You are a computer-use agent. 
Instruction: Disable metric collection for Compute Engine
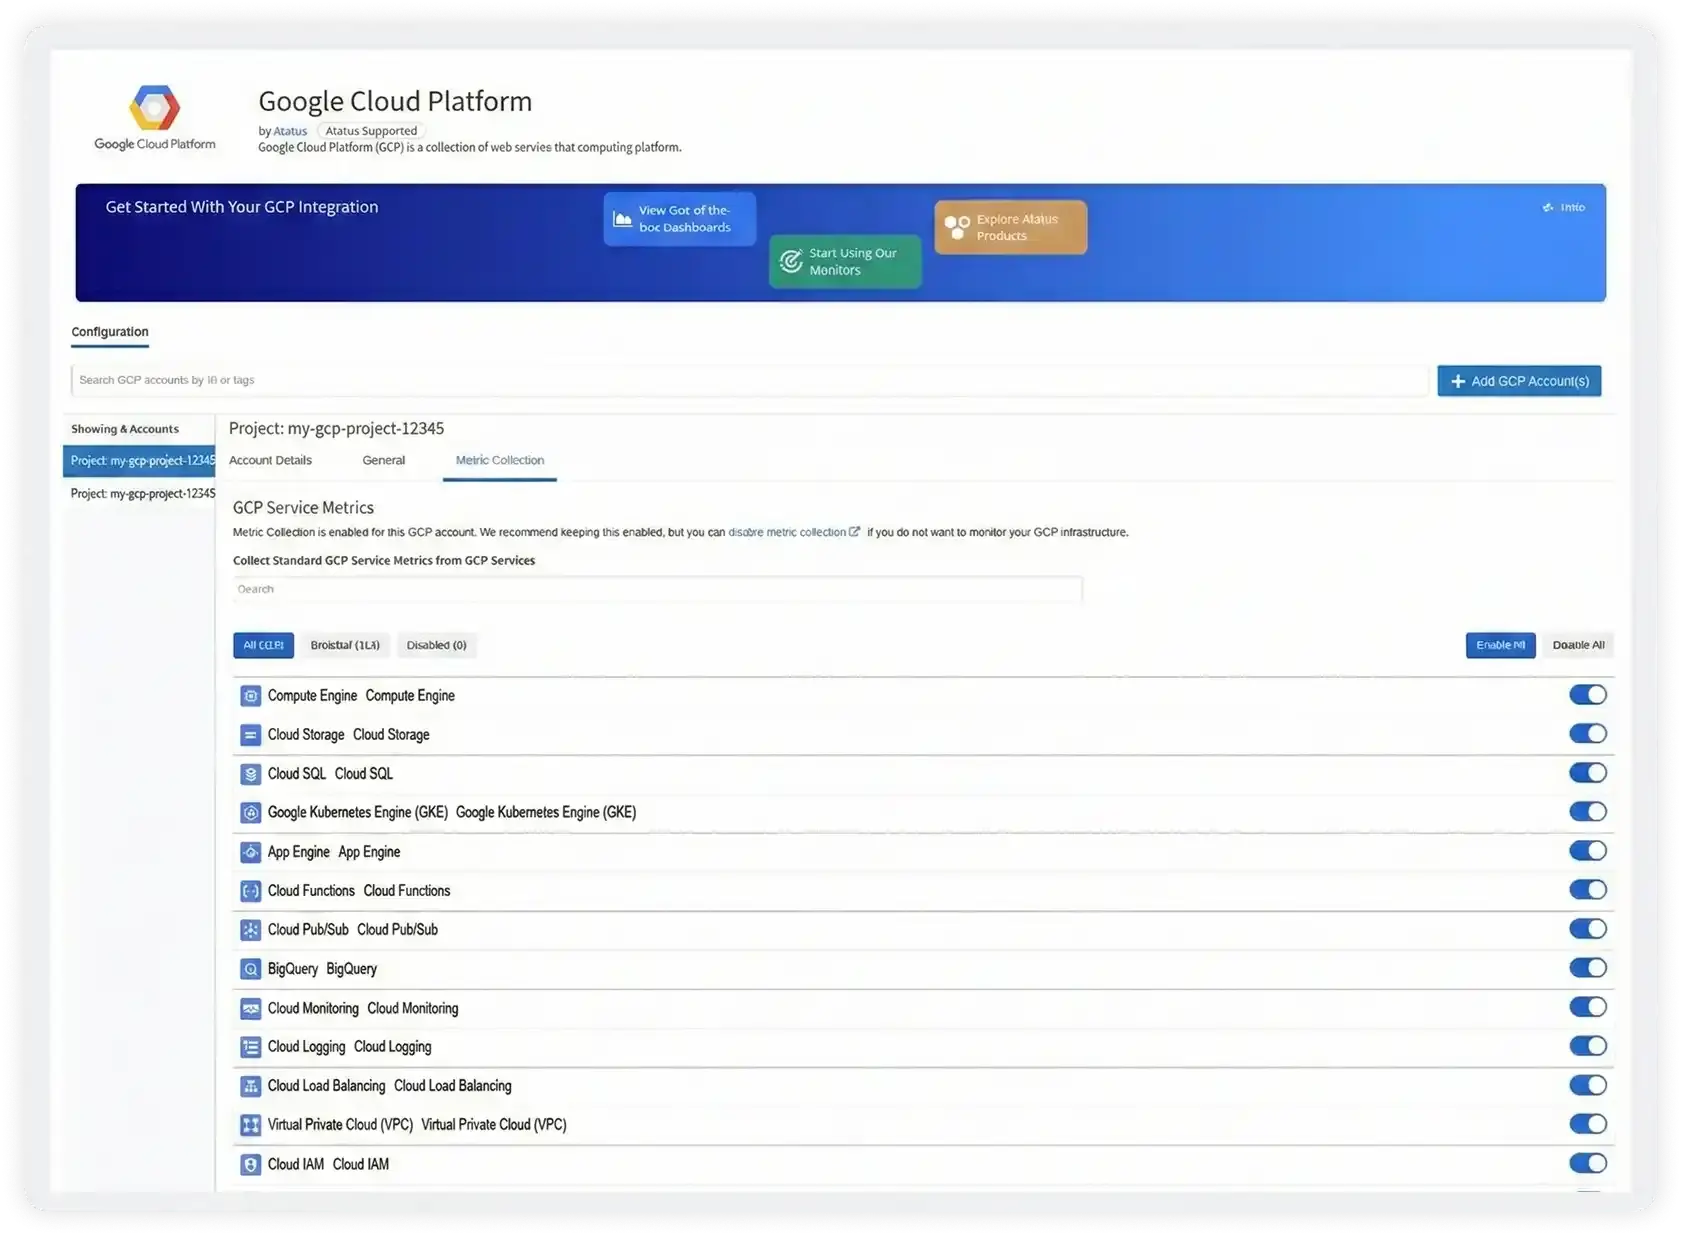click(x=1588, y=694)
